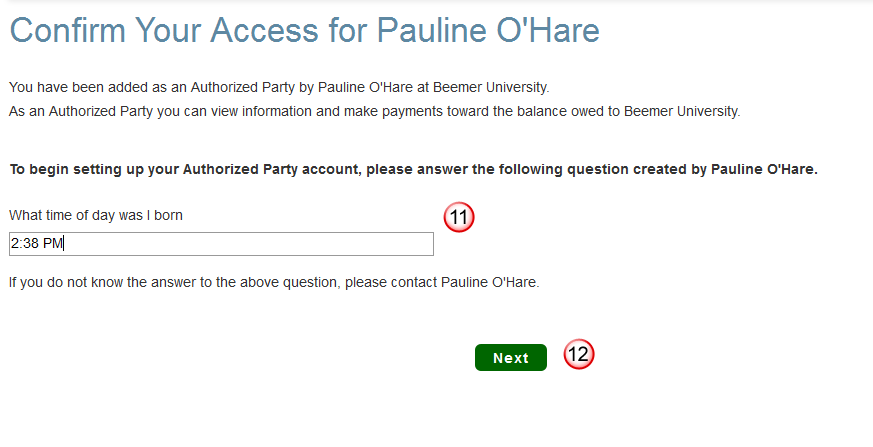Click the '2:38 PM' text in the field
The image size is (873, 447).
click(x=36, y=244)
